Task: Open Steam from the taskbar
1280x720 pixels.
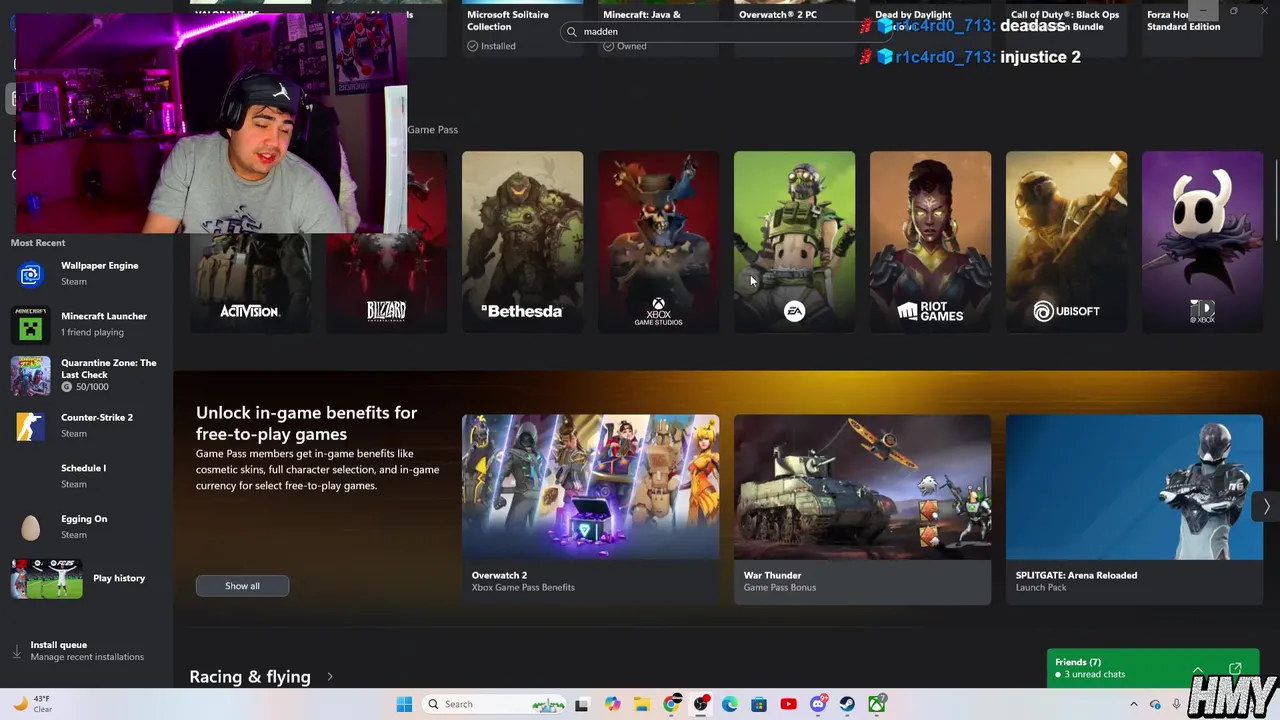Action: click(847, 704)
